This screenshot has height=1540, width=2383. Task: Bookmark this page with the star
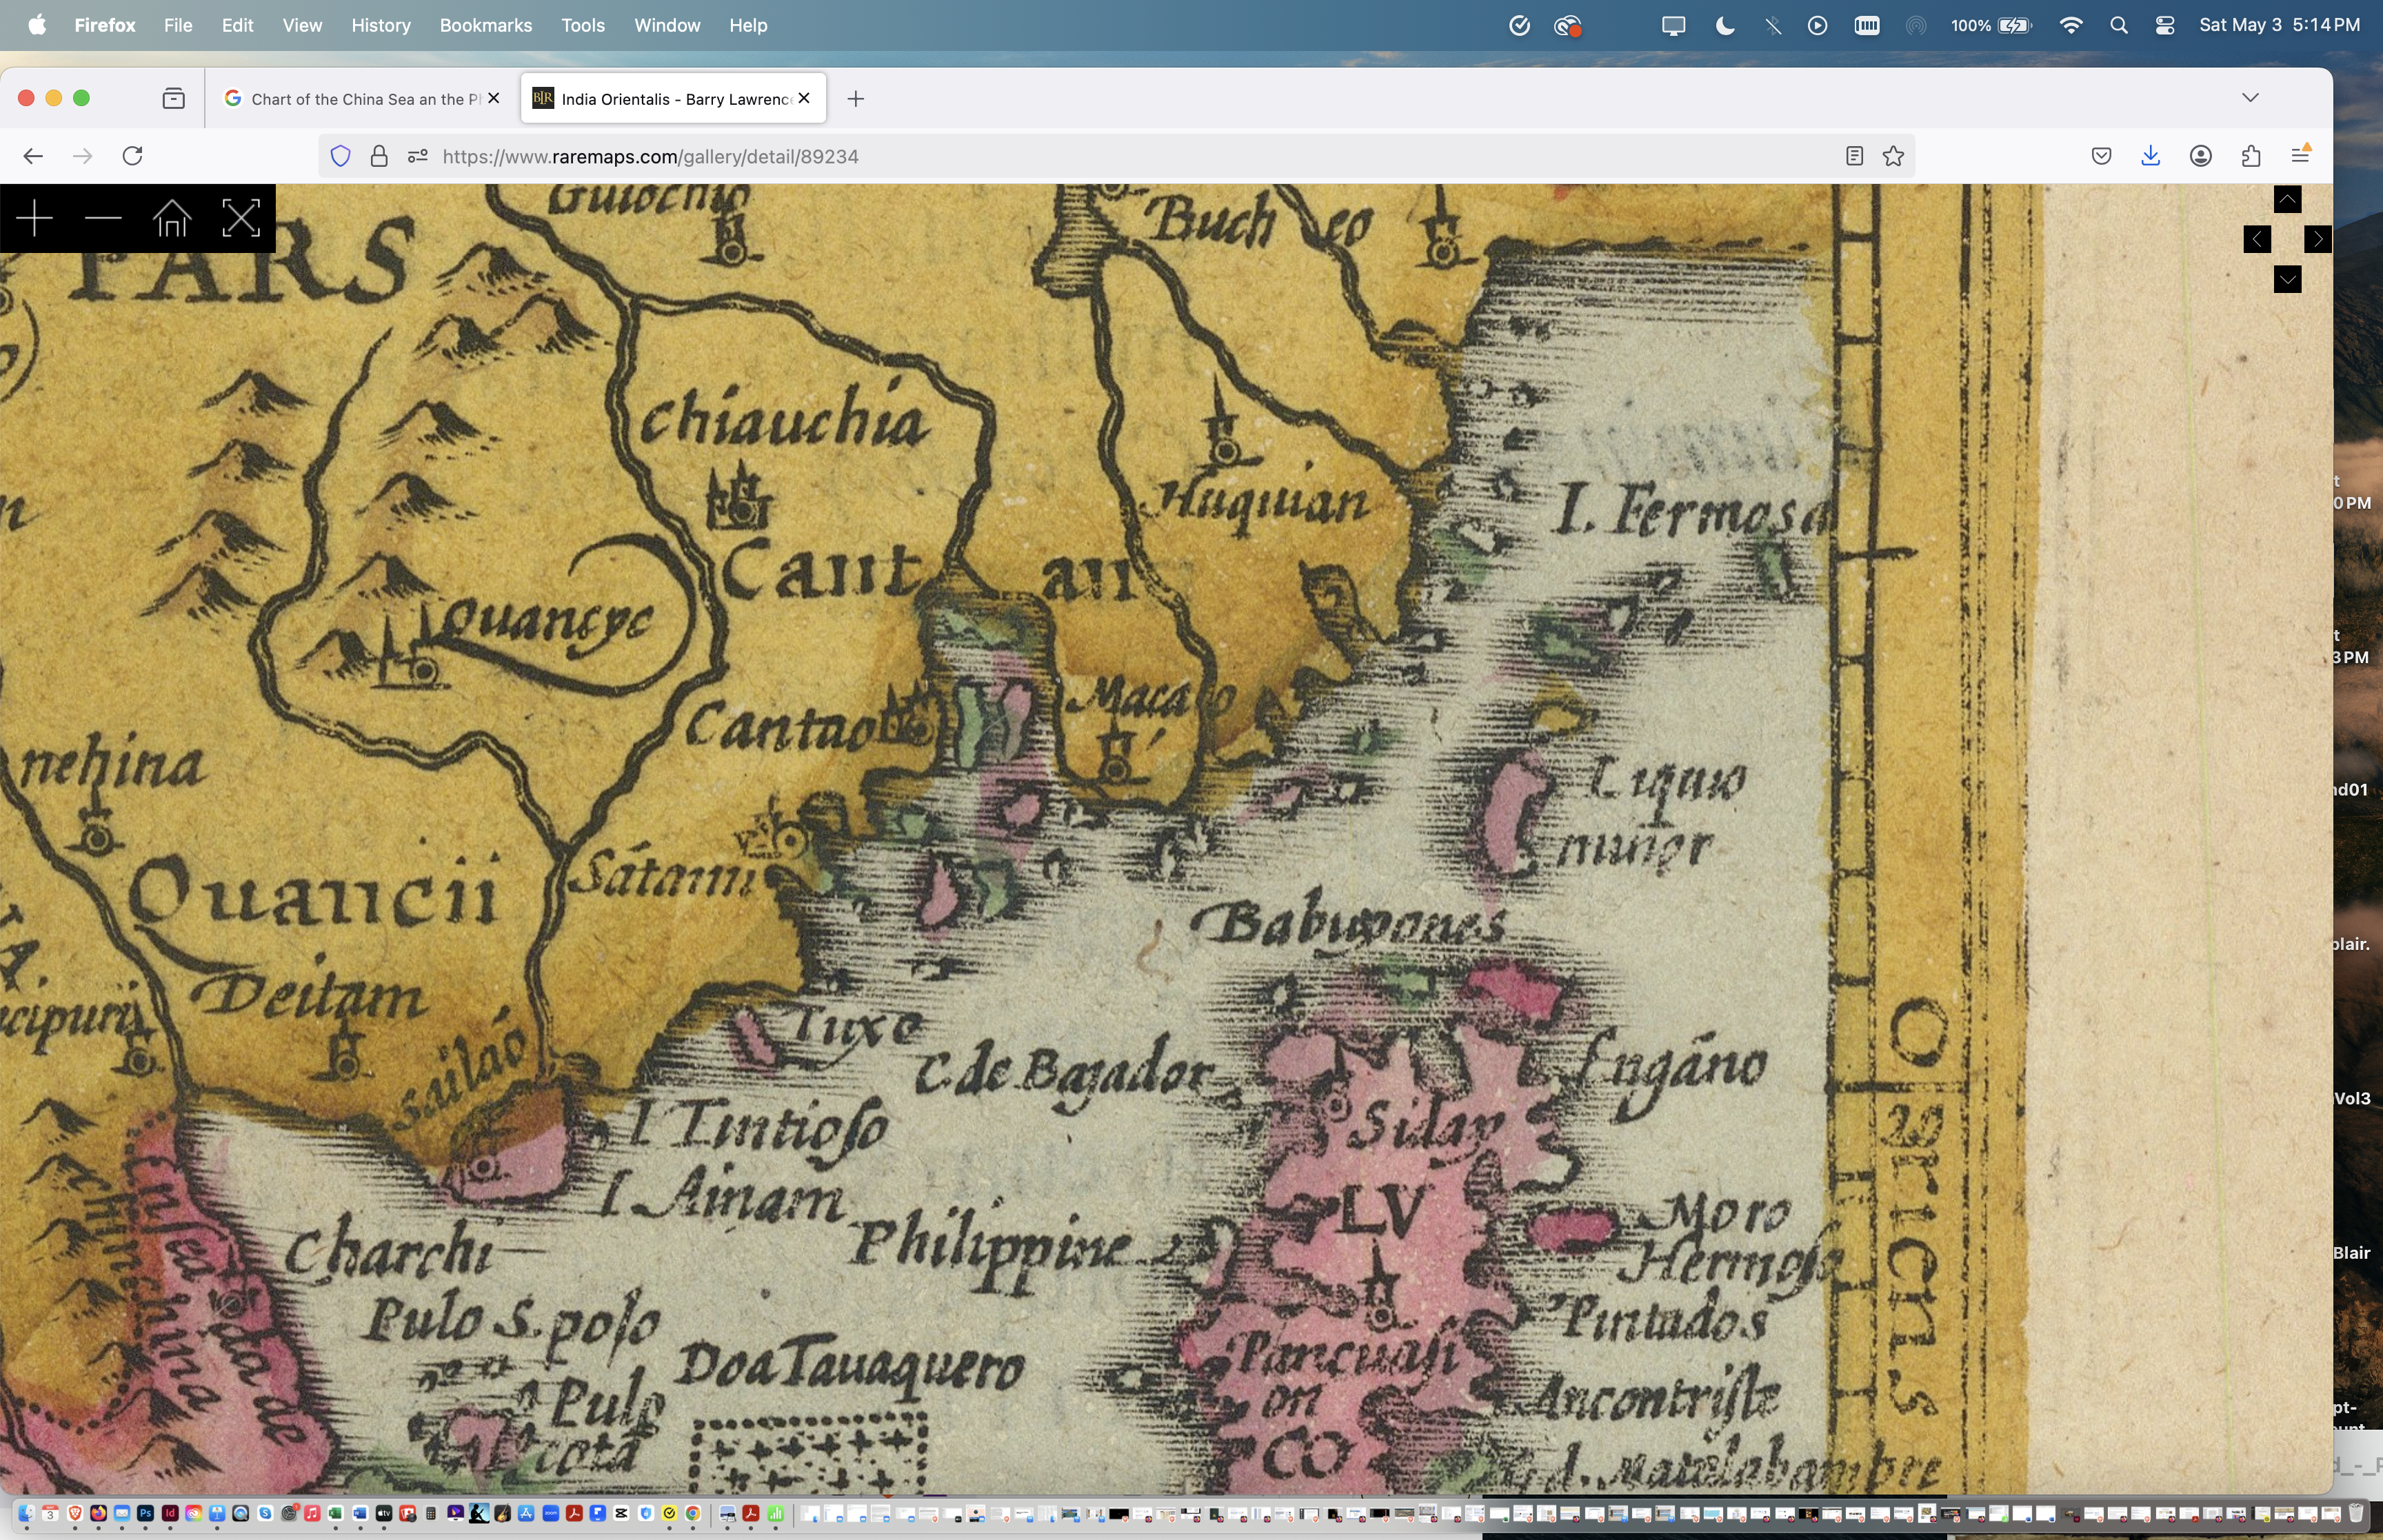pos(1893,156)
